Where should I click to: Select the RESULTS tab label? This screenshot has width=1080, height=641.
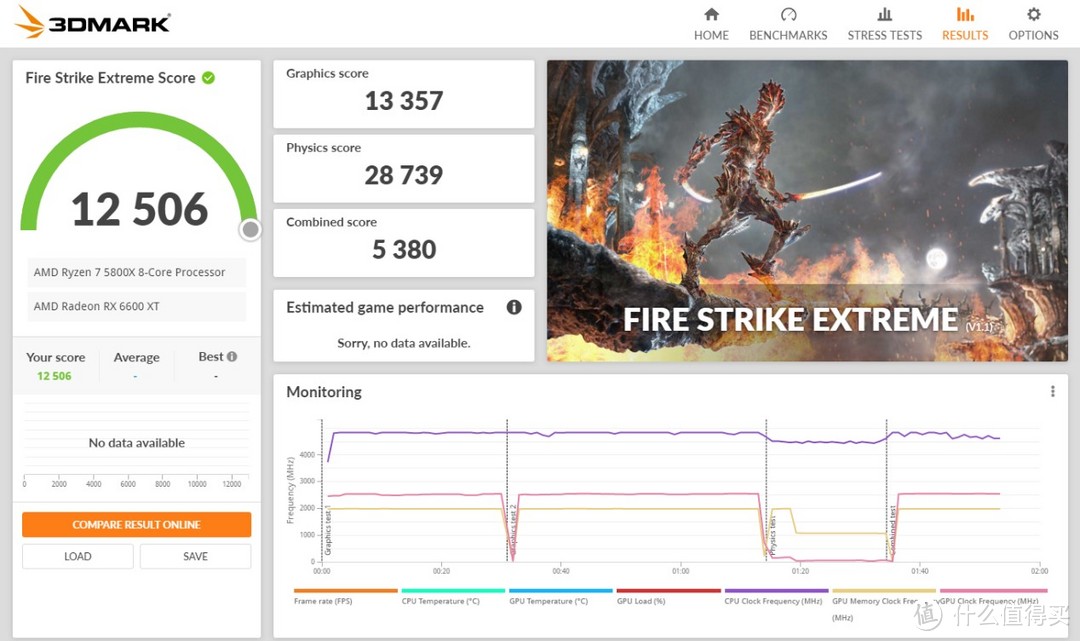[x=965, y=35]
